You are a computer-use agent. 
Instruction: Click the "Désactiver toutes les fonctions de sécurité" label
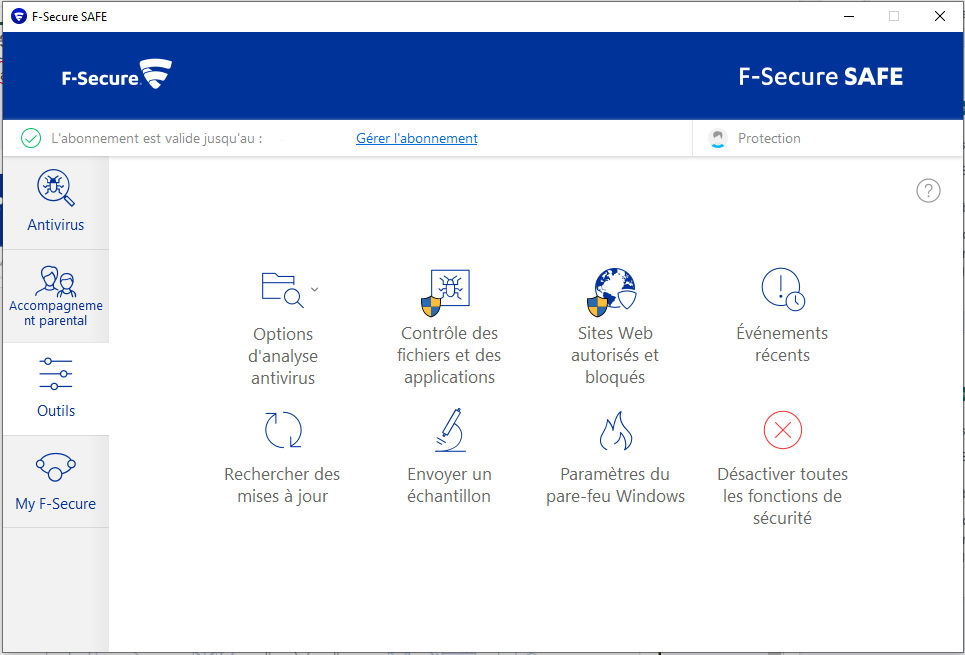coord(782,496)
